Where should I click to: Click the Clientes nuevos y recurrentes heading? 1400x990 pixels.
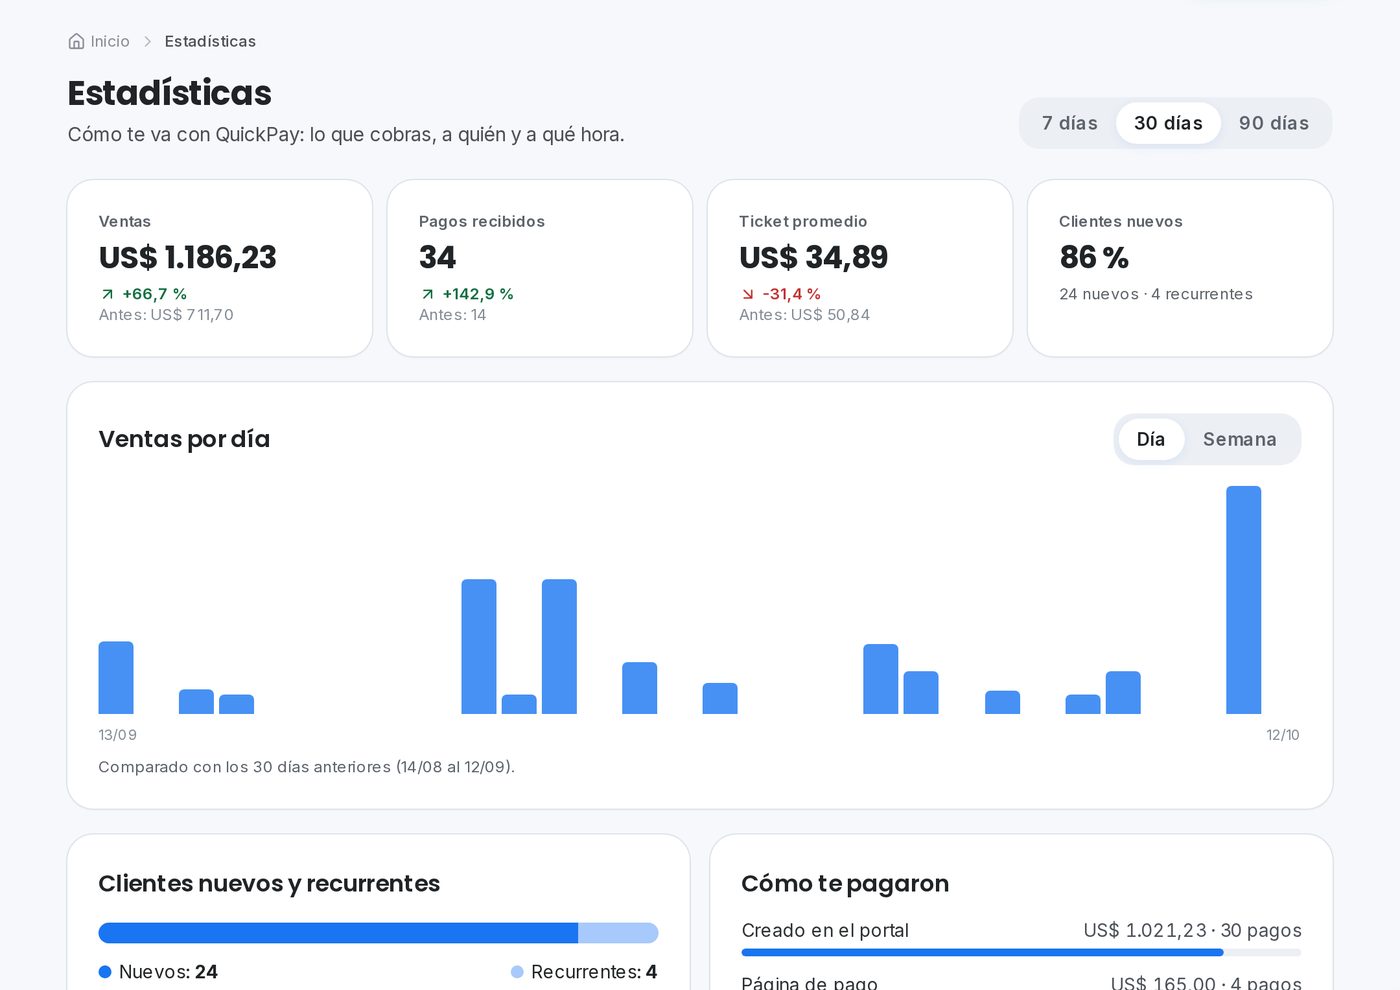(269, 884)
